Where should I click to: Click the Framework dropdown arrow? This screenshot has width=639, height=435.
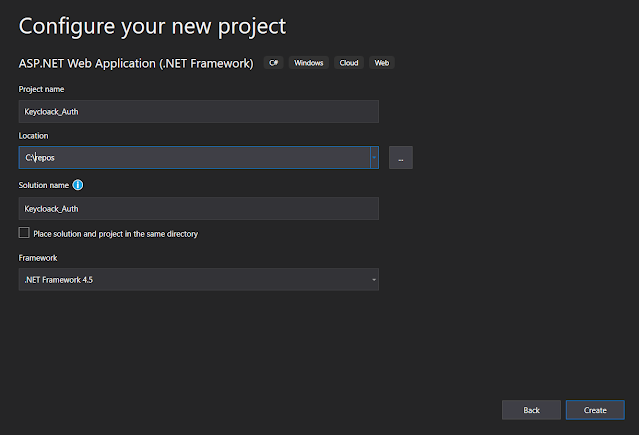(x=374, y=280)
